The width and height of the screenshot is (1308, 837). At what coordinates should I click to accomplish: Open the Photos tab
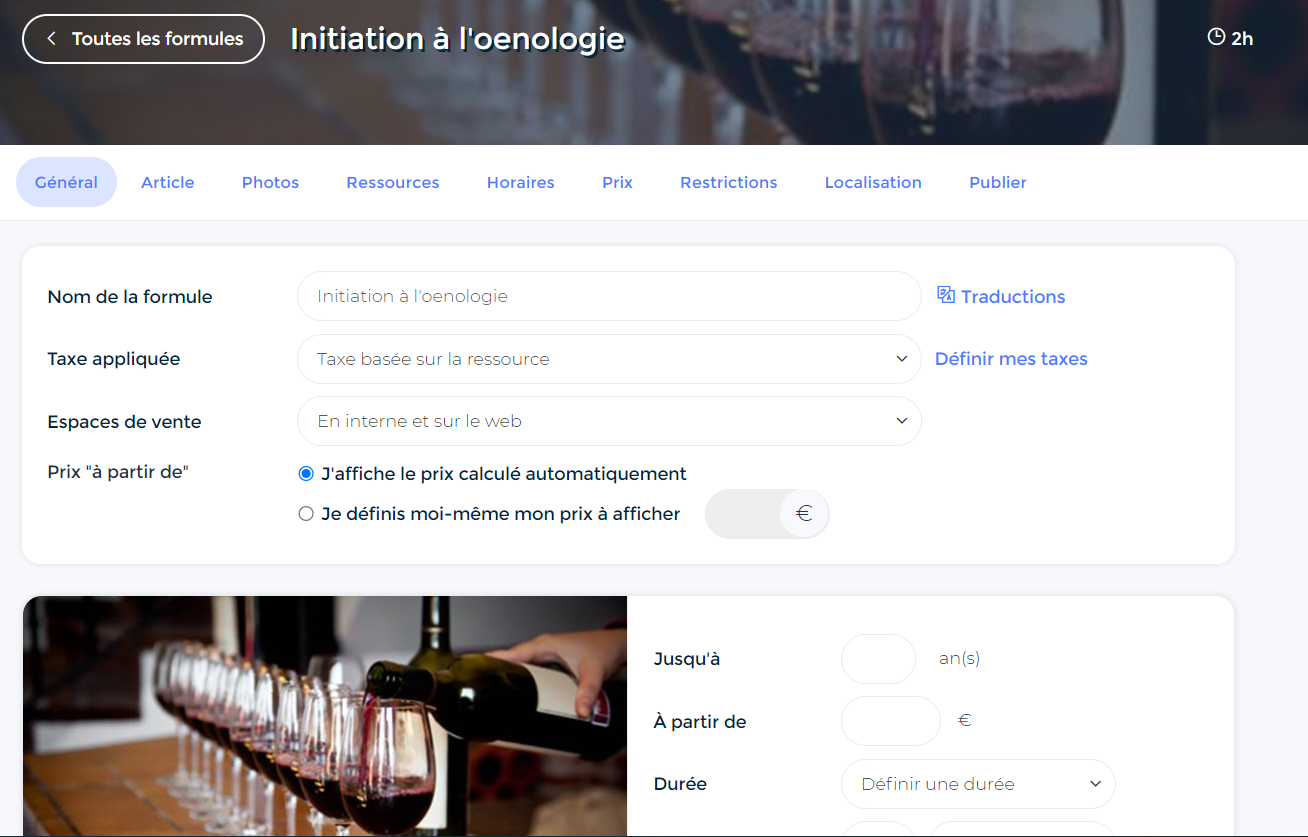[x=270, y=182]
